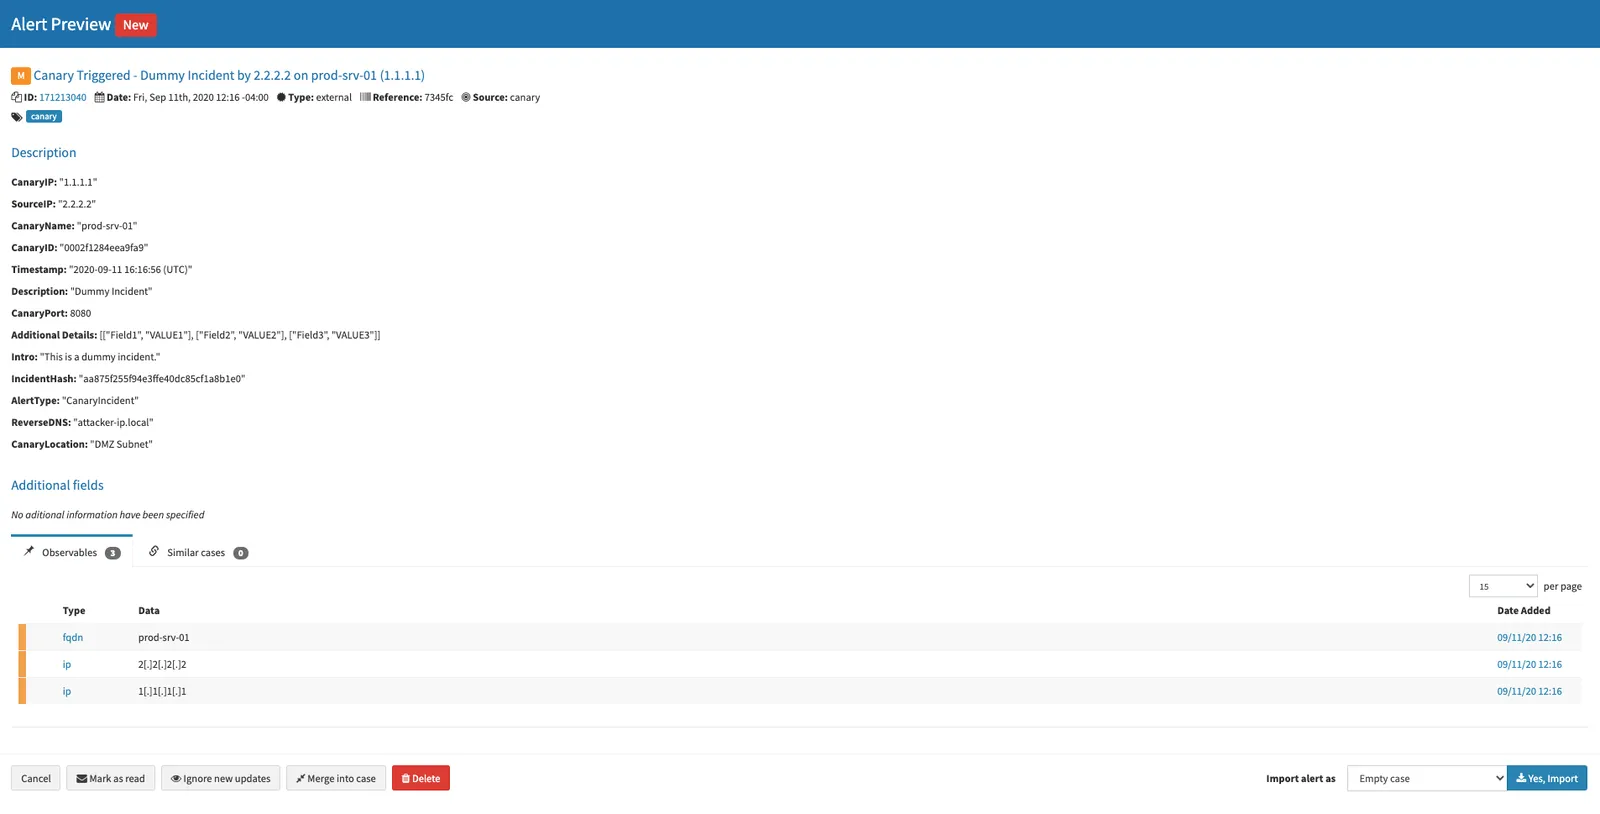Click the target icon beside Source
The height and width of the screenshot is (814, 1600).
pyautogui.click(x=466, y=97)
